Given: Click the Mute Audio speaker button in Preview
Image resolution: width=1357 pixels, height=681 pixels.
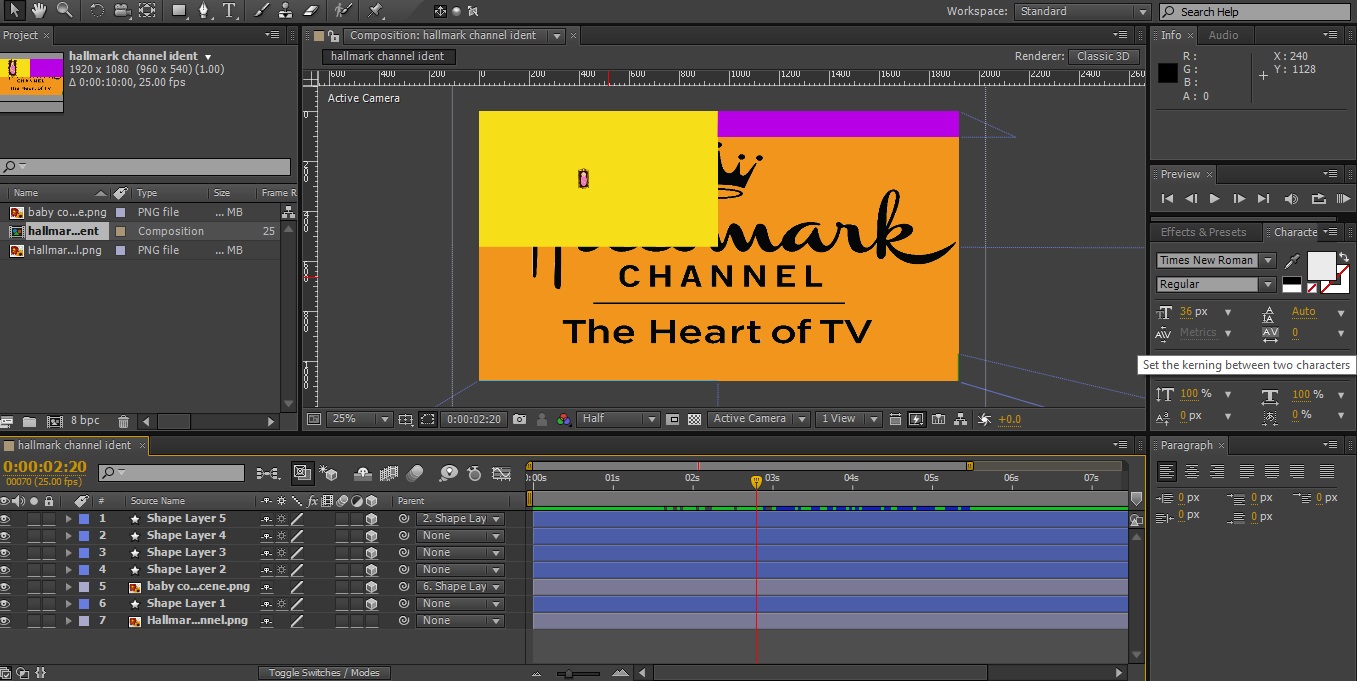Looking at the screenshot, I should pos(1291,199).
